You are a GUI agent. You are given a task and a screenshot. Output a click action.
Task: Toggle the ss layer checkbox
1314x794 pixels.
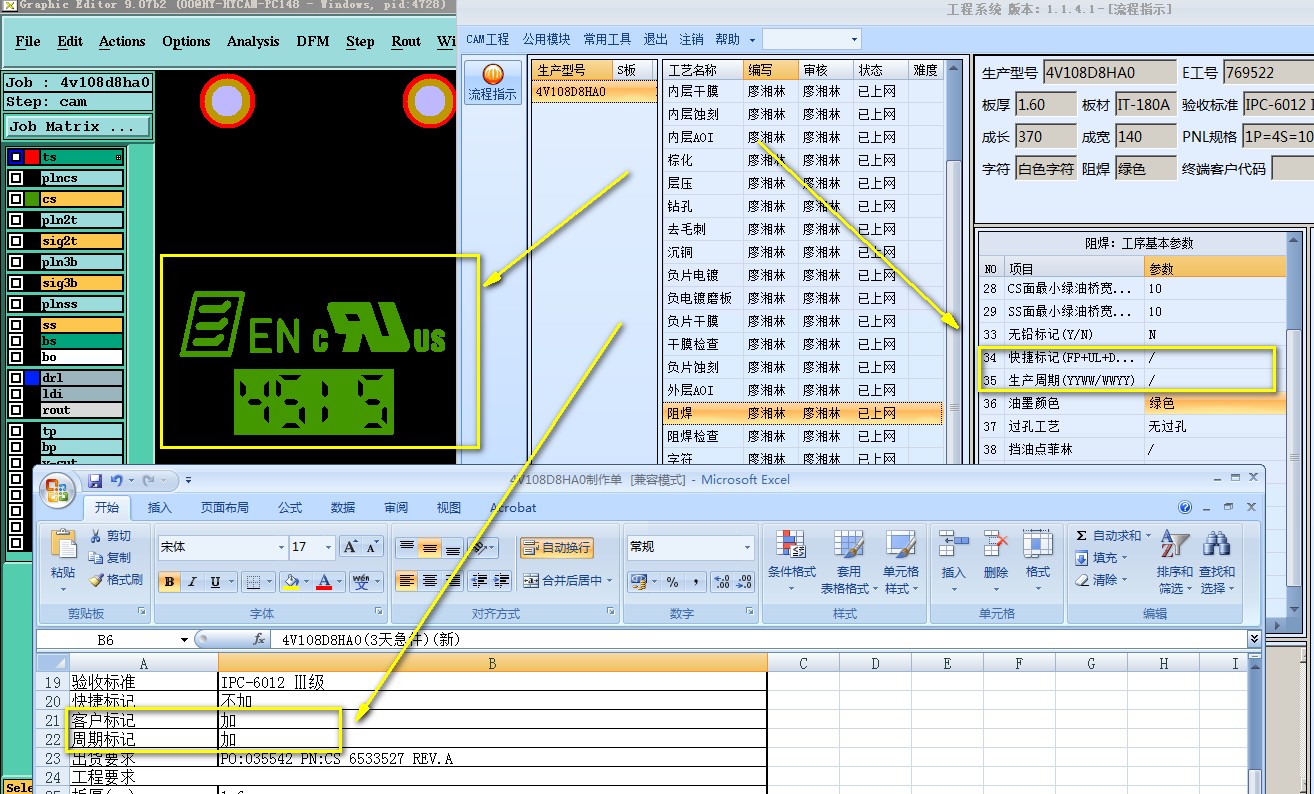point(16,325)
